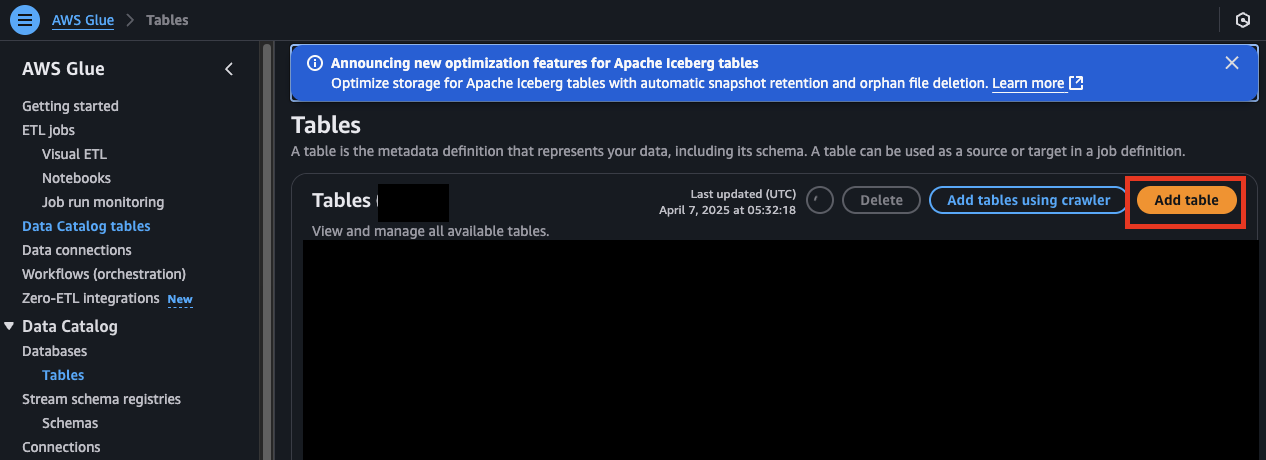This screenshot has width=1266, height=460.
Task: Open Zero-ETL integrations
Action: click(91, 298)
